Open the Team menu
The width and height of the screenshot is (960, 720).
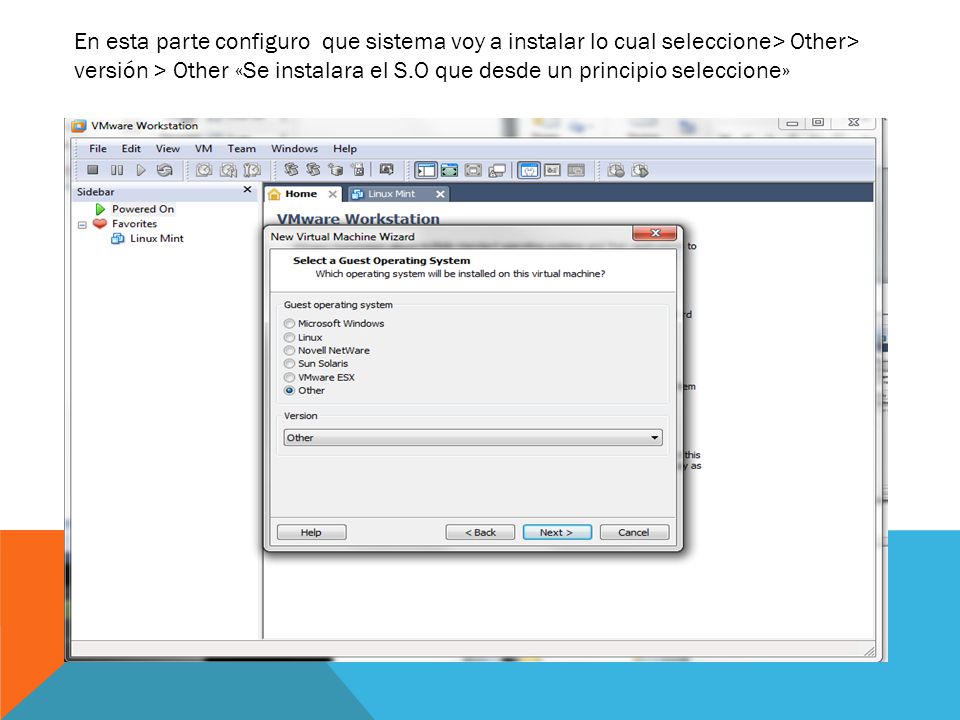(x=242, y=149)
